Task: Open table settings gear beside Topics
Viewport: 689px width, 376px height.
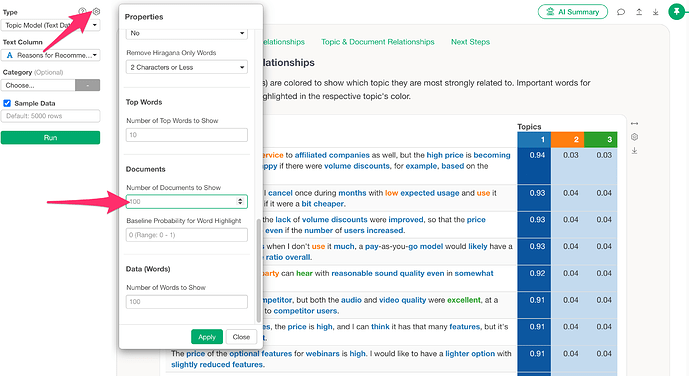Action: [x=635, y=137]
